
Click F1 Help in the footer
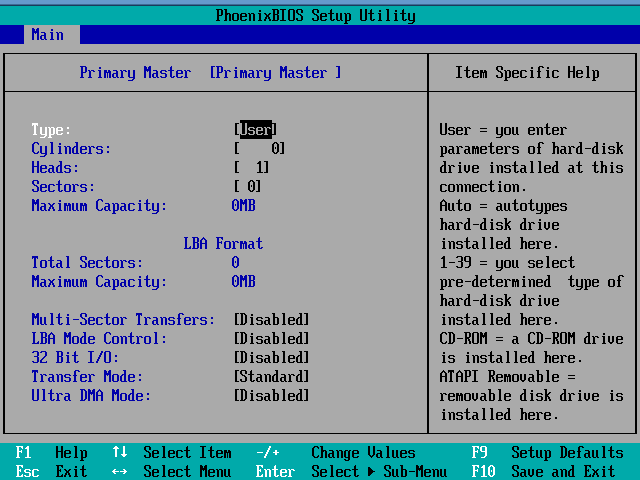tap(51, 453)
